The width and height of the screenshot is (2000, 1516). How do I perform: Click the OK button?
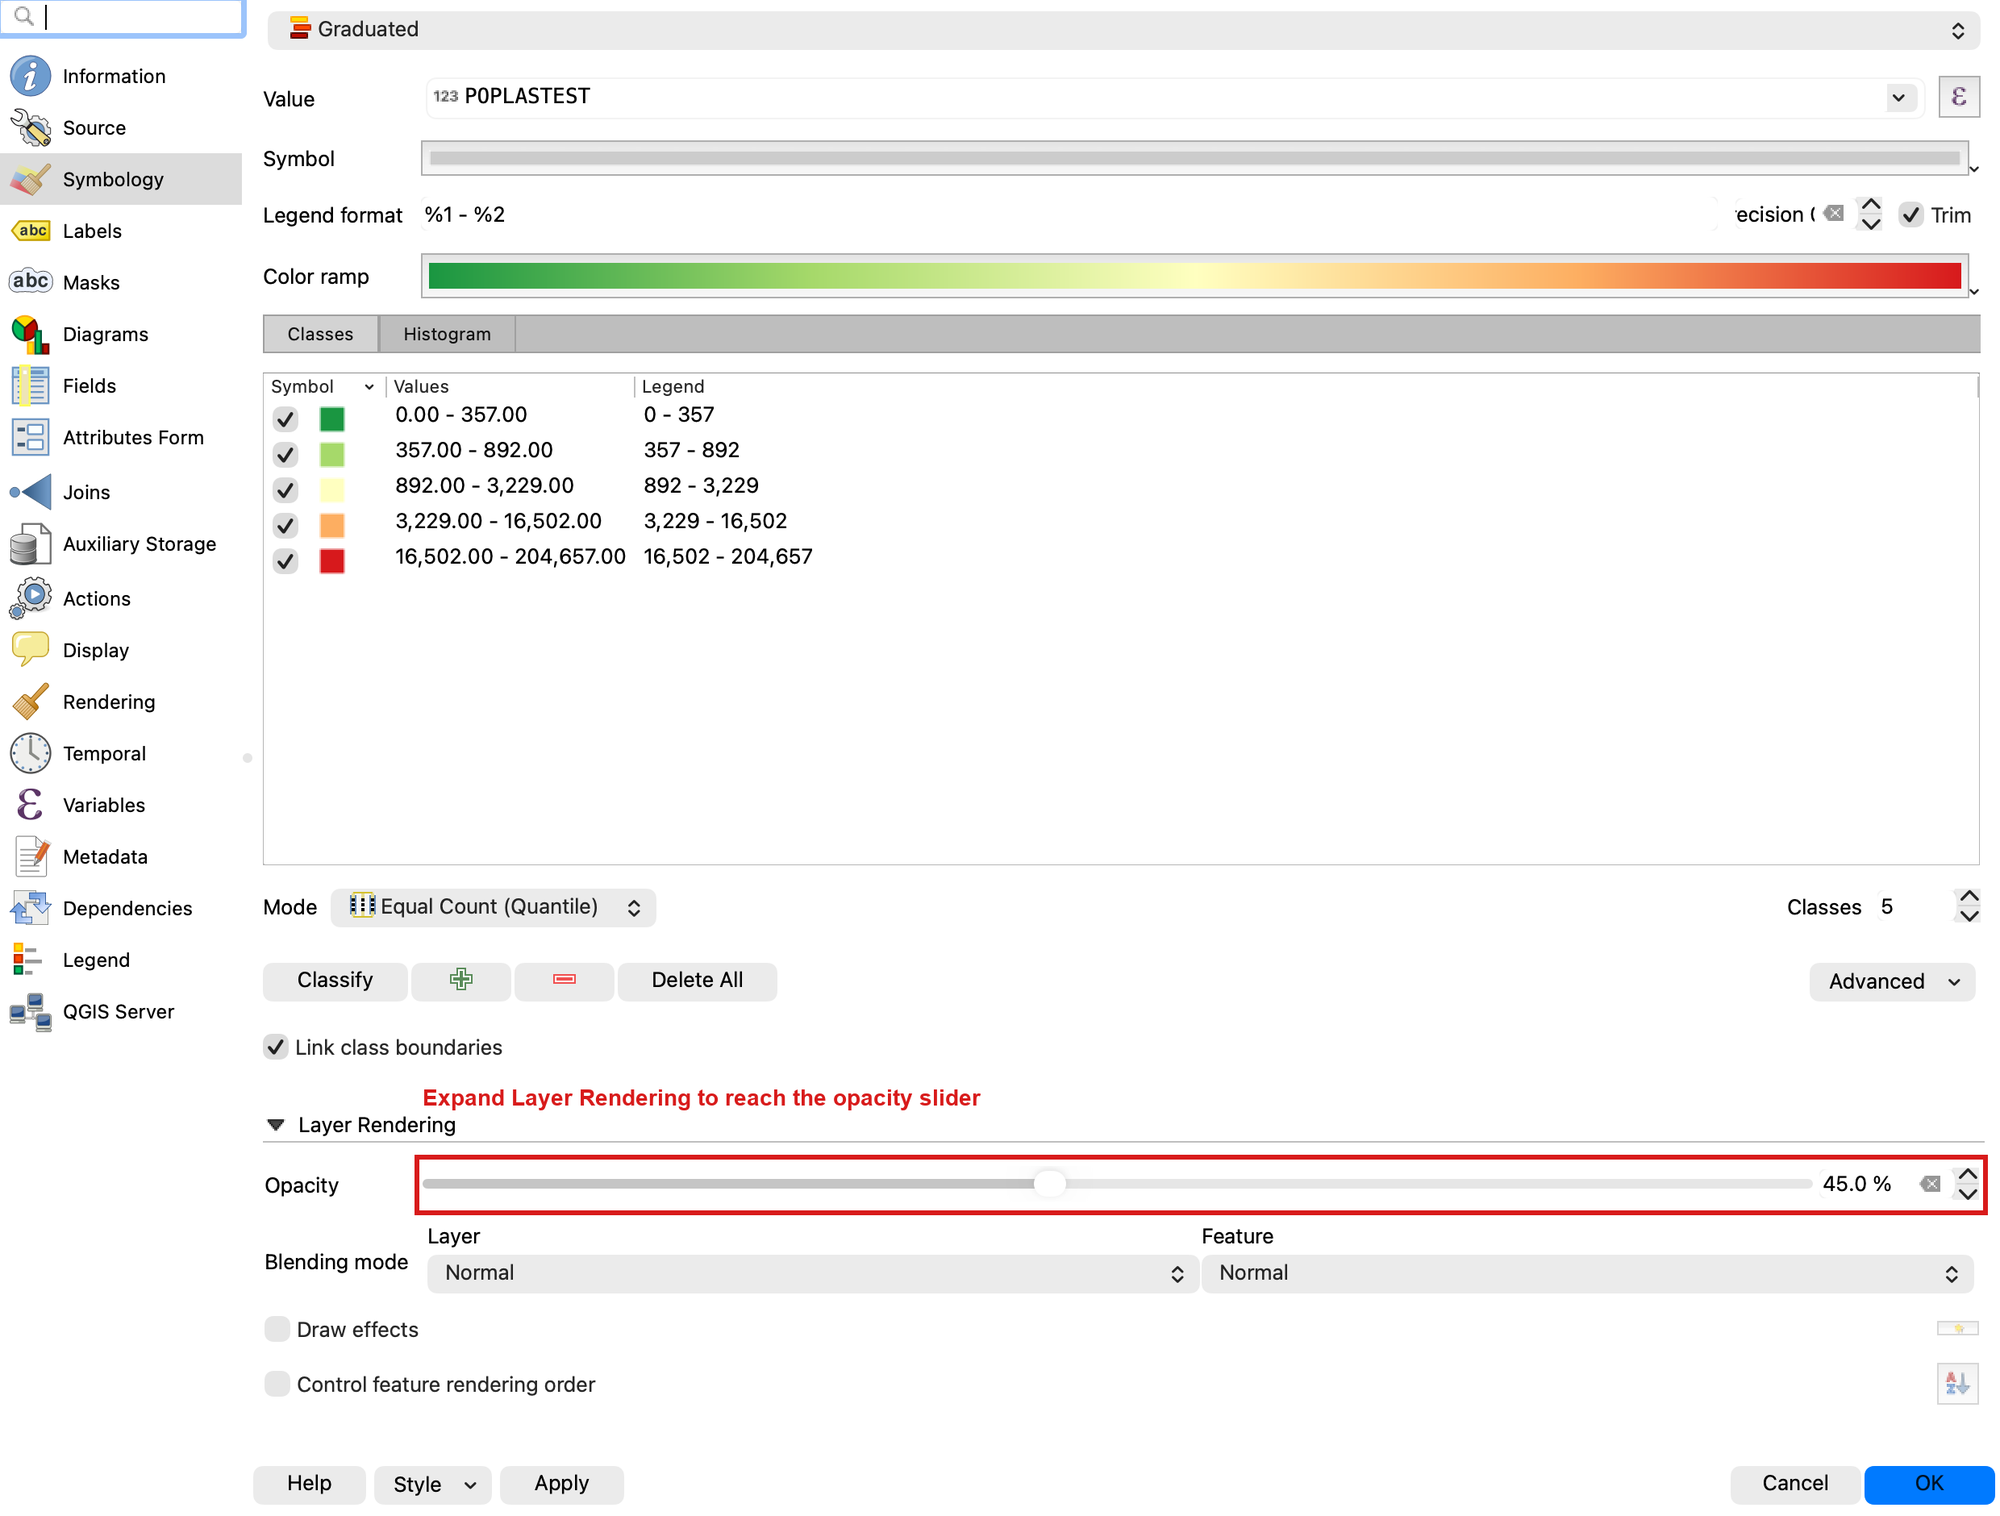pyautogui.click(x=1929, y=1484)
